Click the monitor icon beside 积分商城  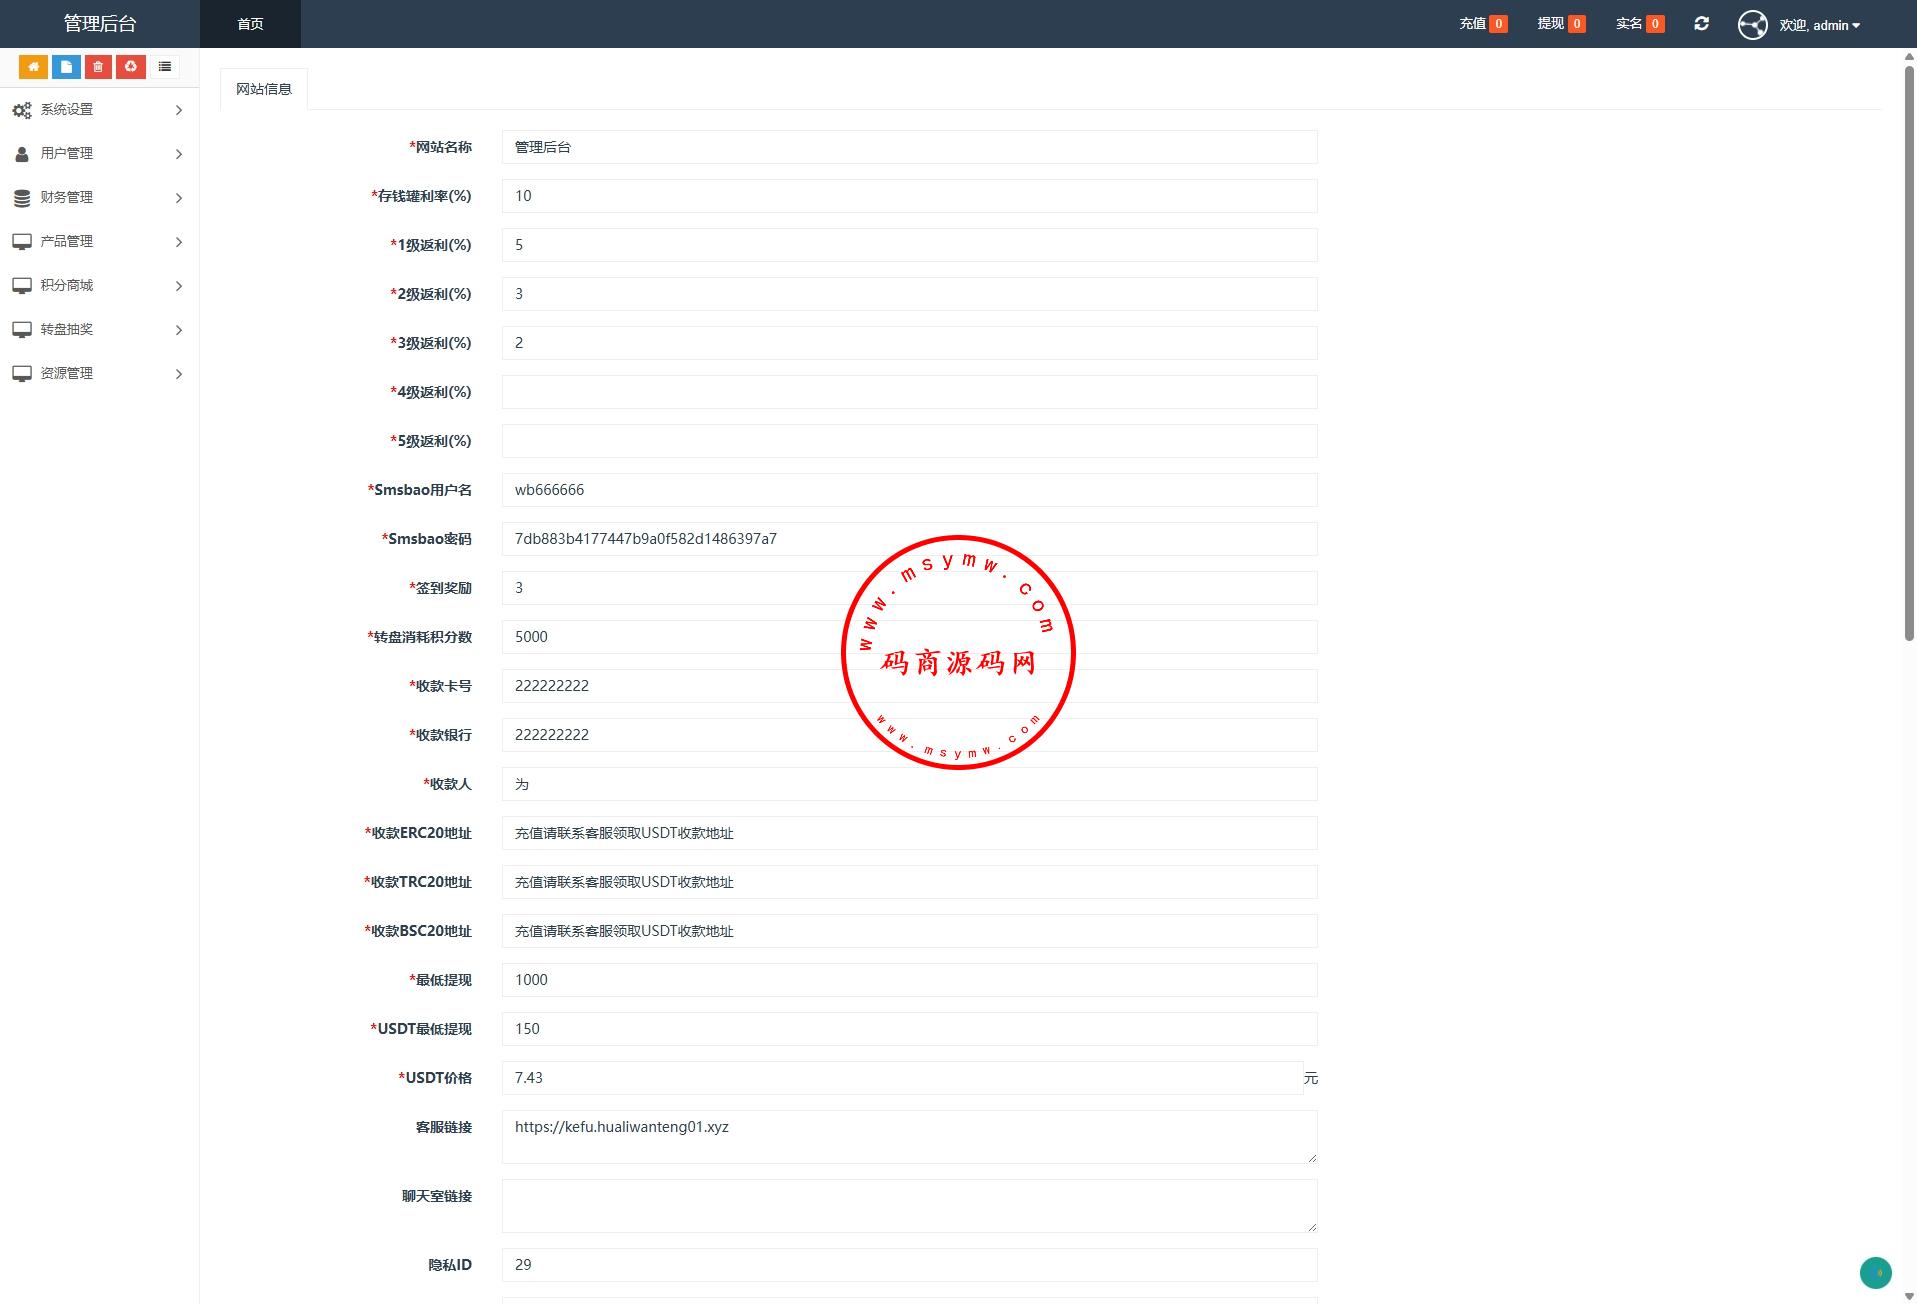(x=22, y=286)
